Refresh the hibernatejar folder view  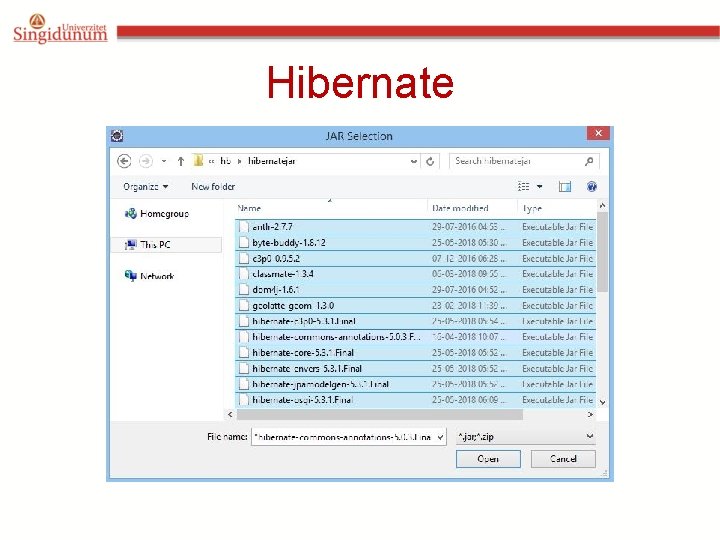(x=430, y=161)
